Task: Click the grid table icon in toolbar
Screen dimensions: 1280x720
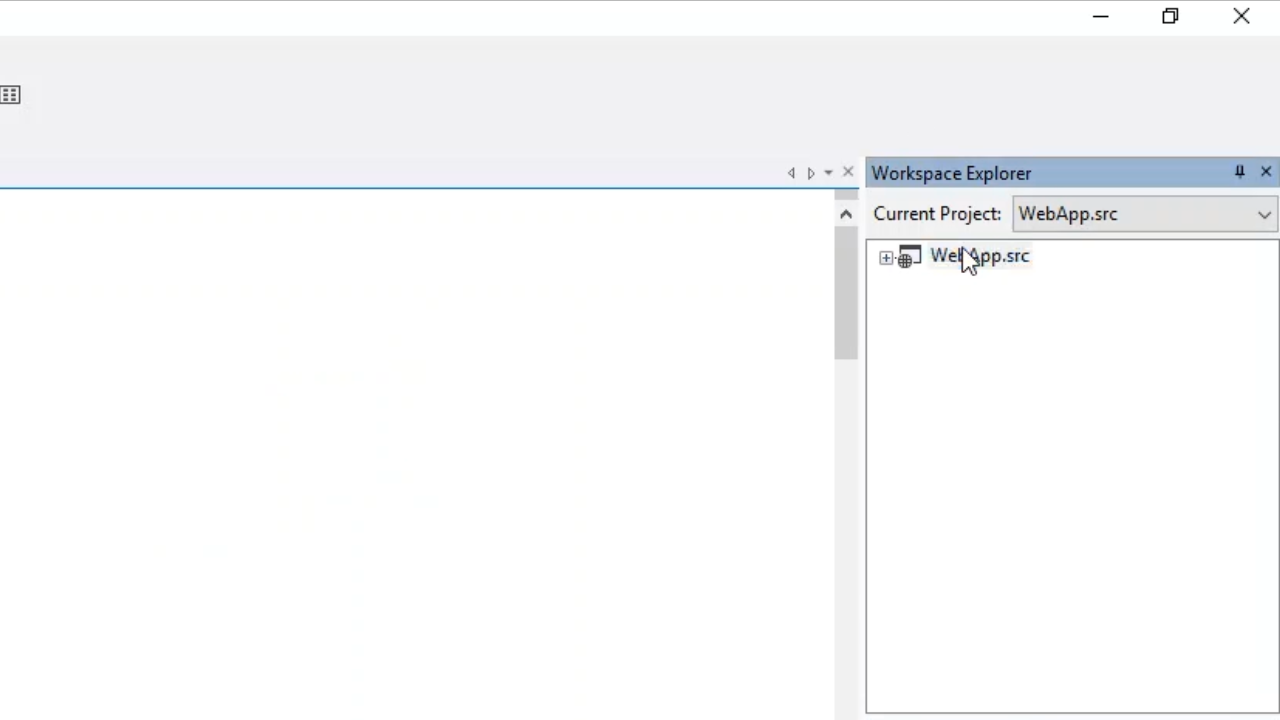Action: [10, 95]
